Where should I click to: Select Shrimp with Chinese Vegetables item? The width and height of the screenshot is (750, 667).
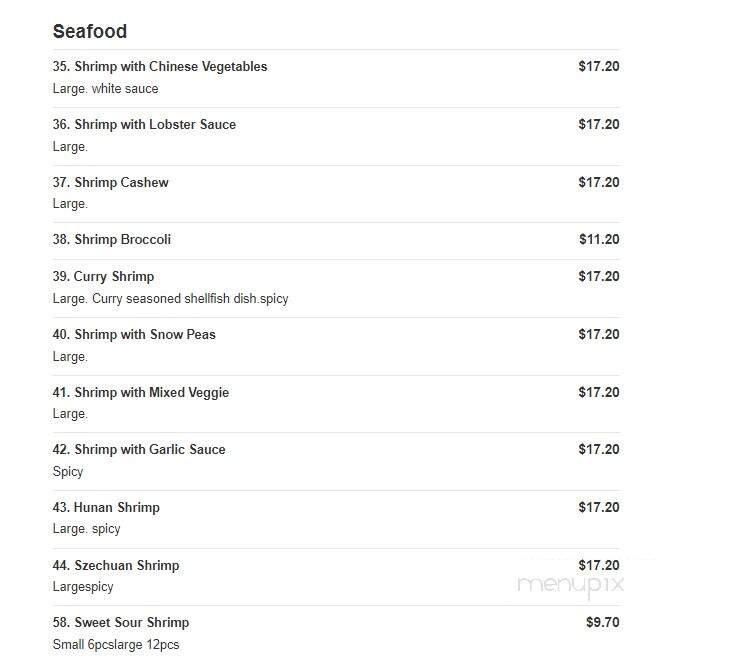(160, 67)
